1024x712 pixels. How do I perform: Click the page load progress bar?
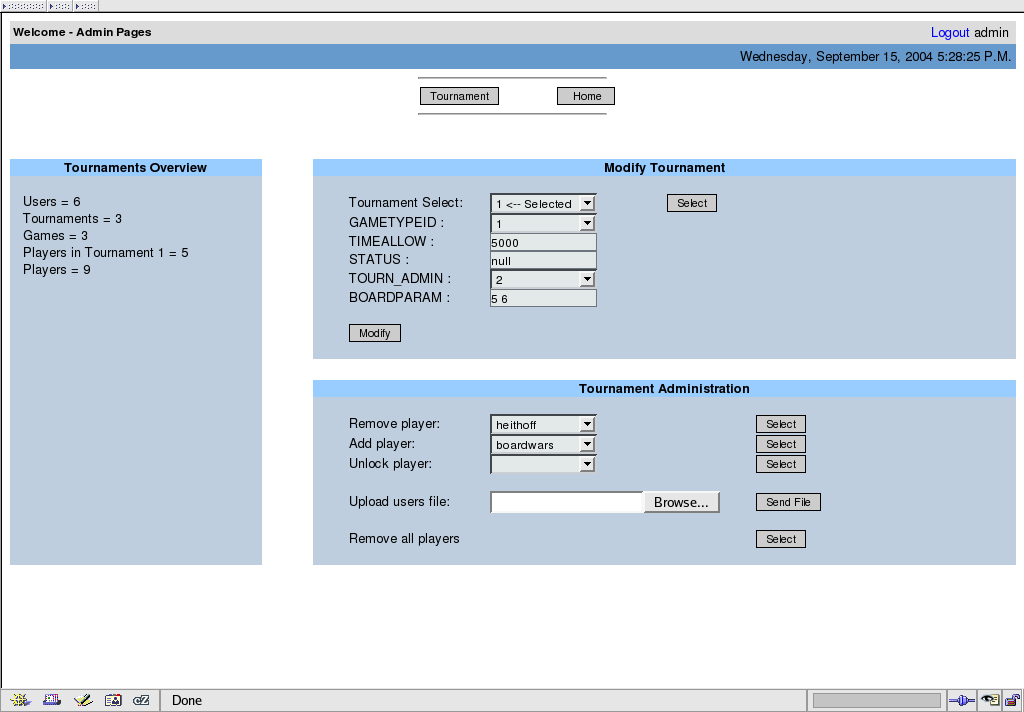pos(876,700)
